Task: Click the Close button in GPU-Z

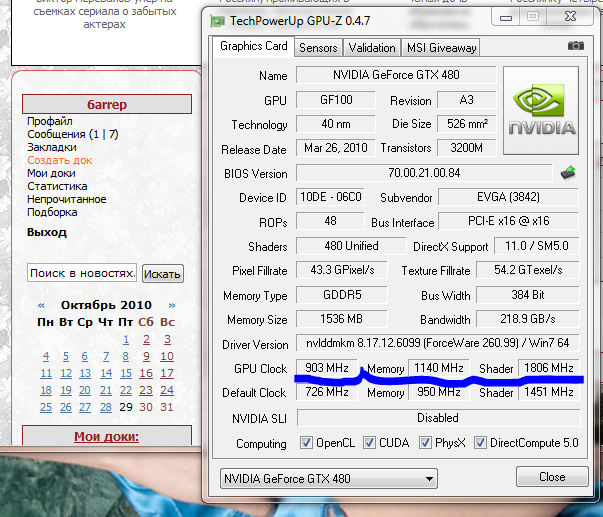Action: pos(552,477)
